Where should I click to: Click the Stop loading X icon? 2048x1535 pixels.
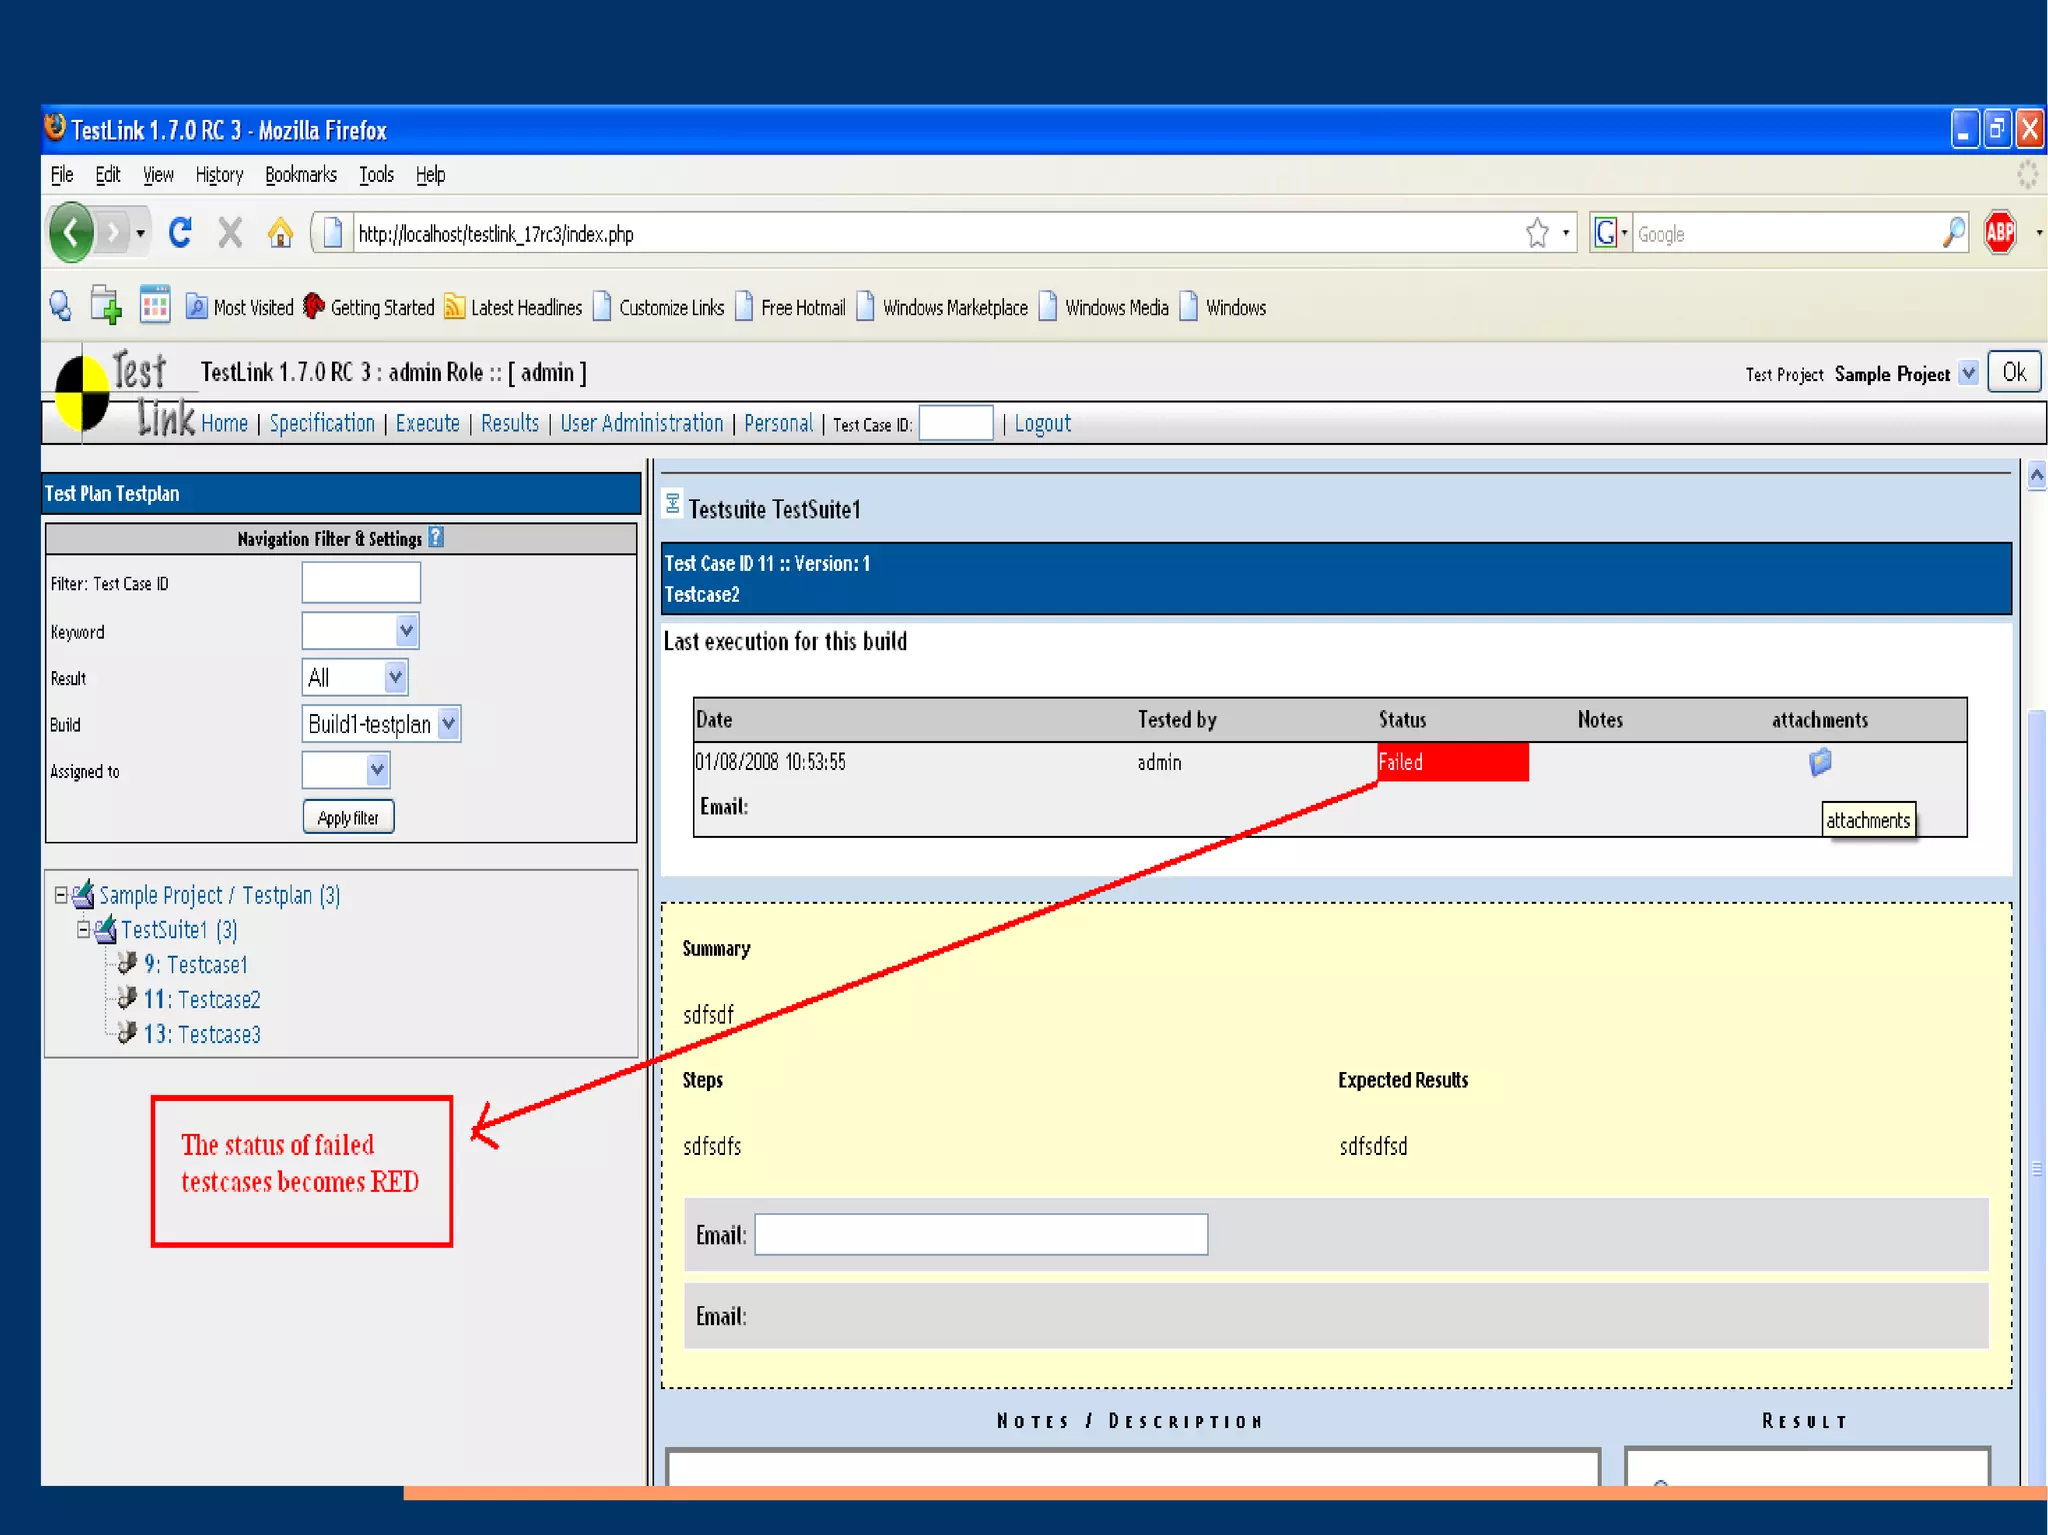pyautogui.click(x=230, y=233)
